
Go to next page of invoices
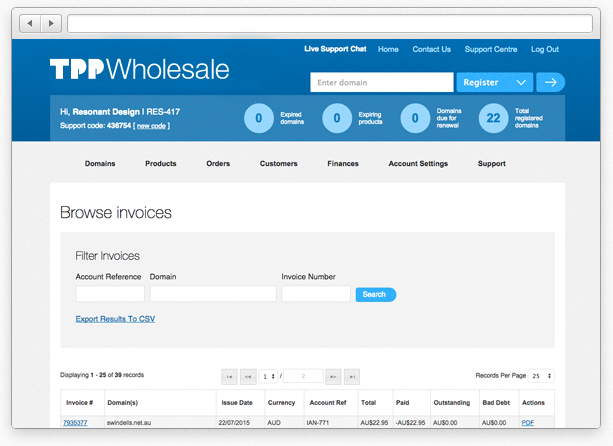tap(334, 376)
